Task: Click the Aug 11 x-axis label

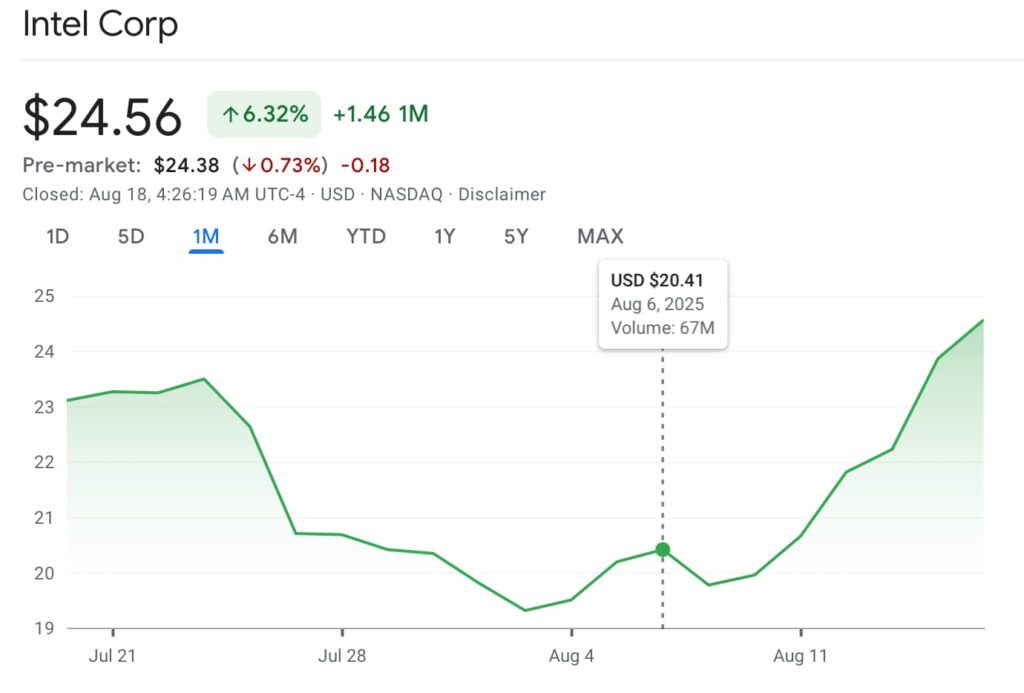Action: pyautogui.click(x=800, y=656)
